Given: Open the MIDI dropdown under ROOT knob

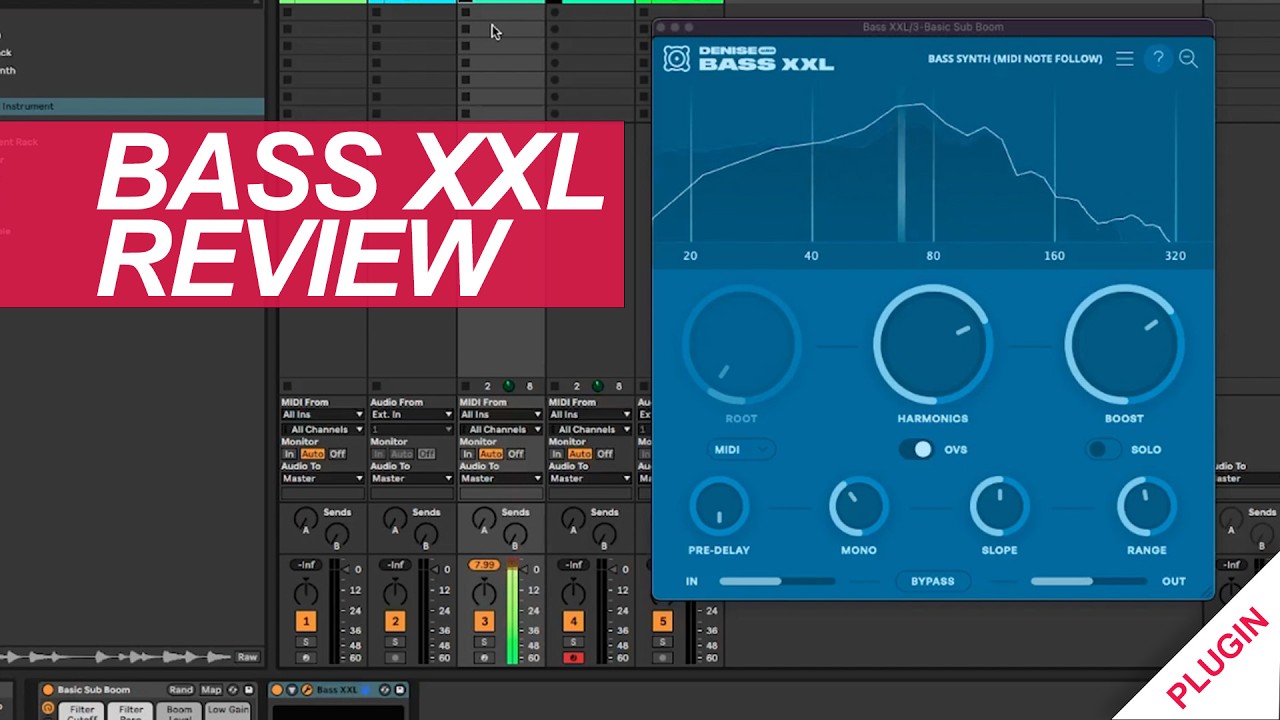Looking at the screenshot, I should coord(741,450).
